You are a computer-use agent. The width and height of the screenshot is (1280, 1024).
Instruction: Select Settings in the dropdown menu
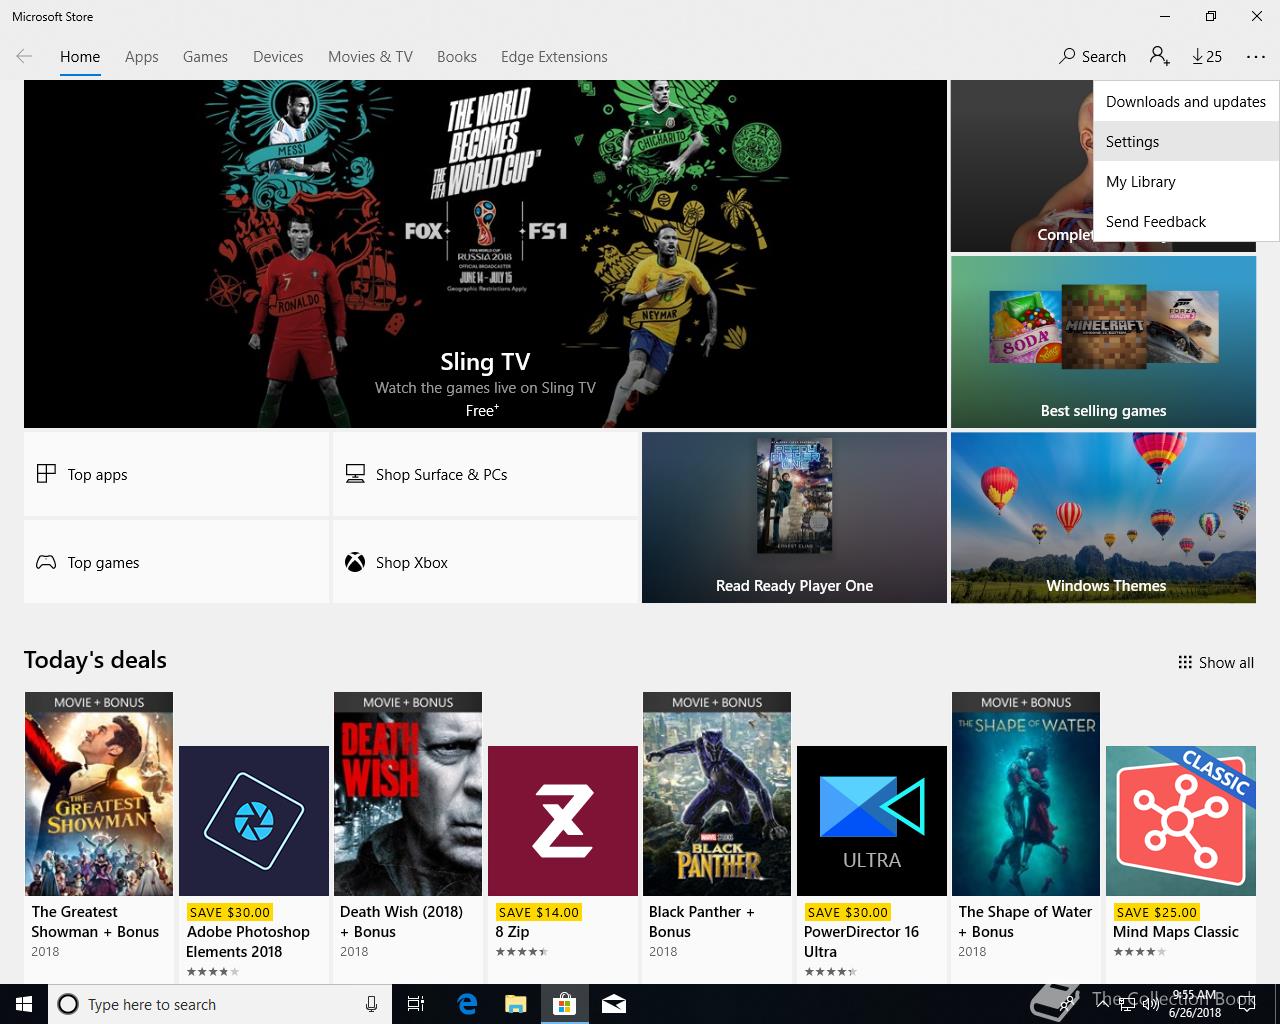(x=1186, y=142)
